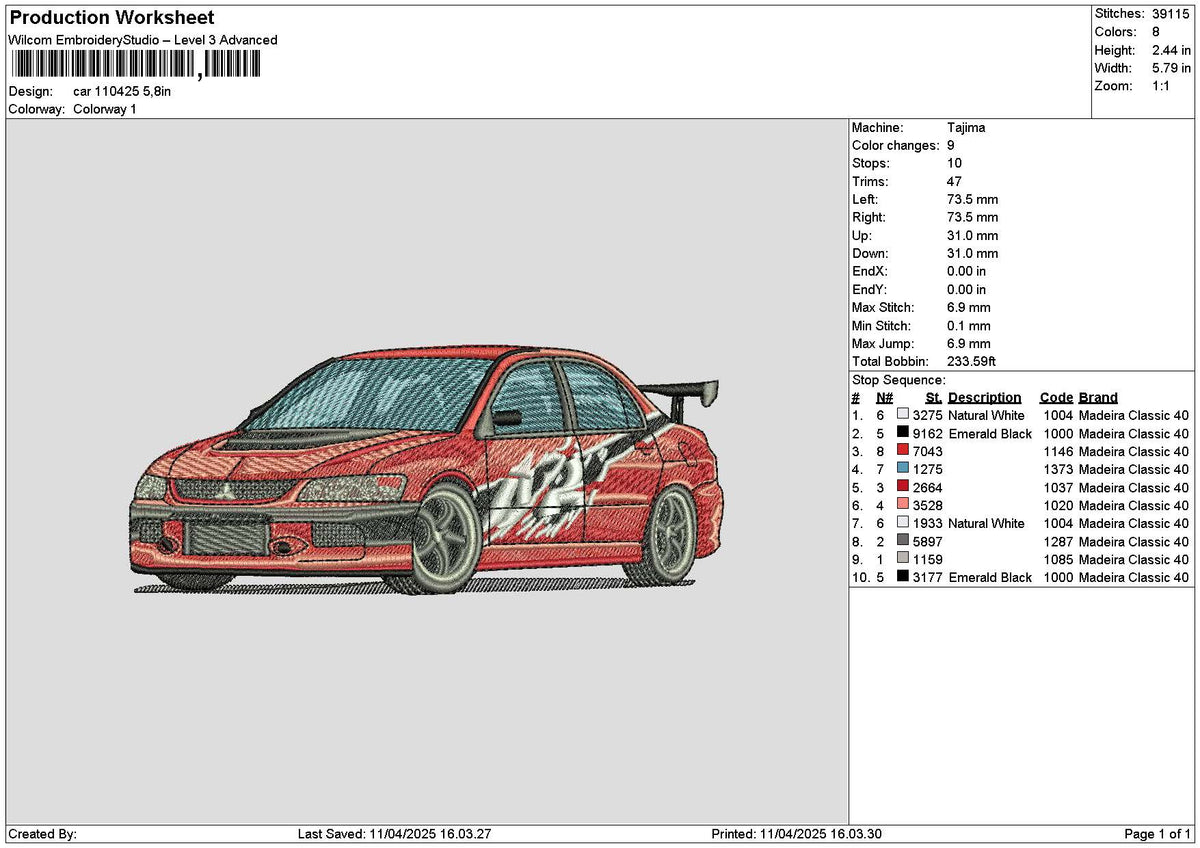Click the Stops value 10

point(954,164)
